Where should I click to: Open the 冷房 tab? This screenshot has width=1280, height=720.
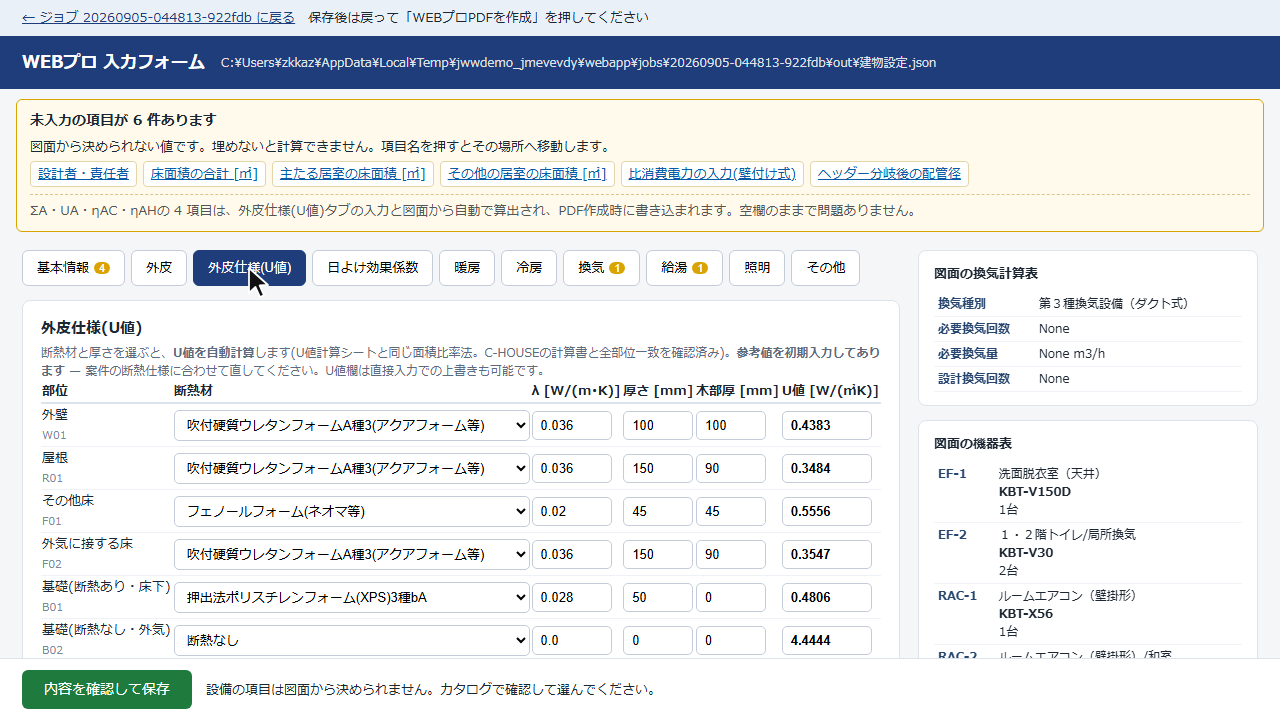[x=529, y=268]
